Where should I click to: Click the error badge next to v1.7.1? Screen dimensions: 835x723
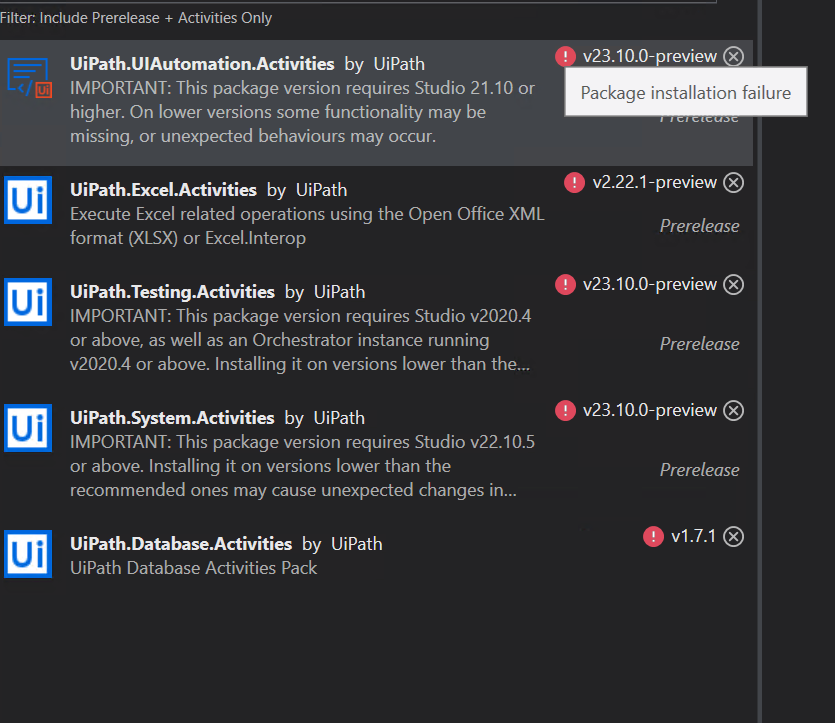(x=653, y=536)
